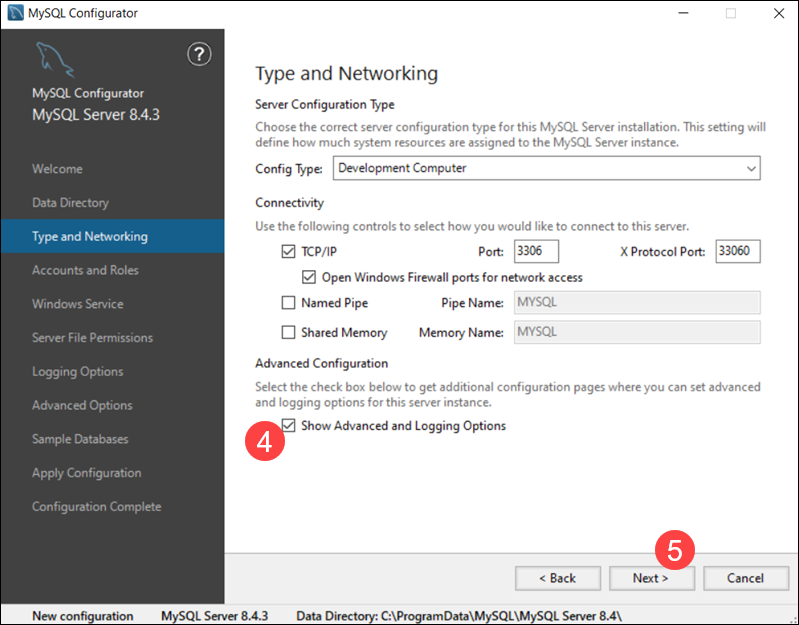Enable the Named Pipe checkbox
Viewport: 799px width, 625px height.
point(289,303)
